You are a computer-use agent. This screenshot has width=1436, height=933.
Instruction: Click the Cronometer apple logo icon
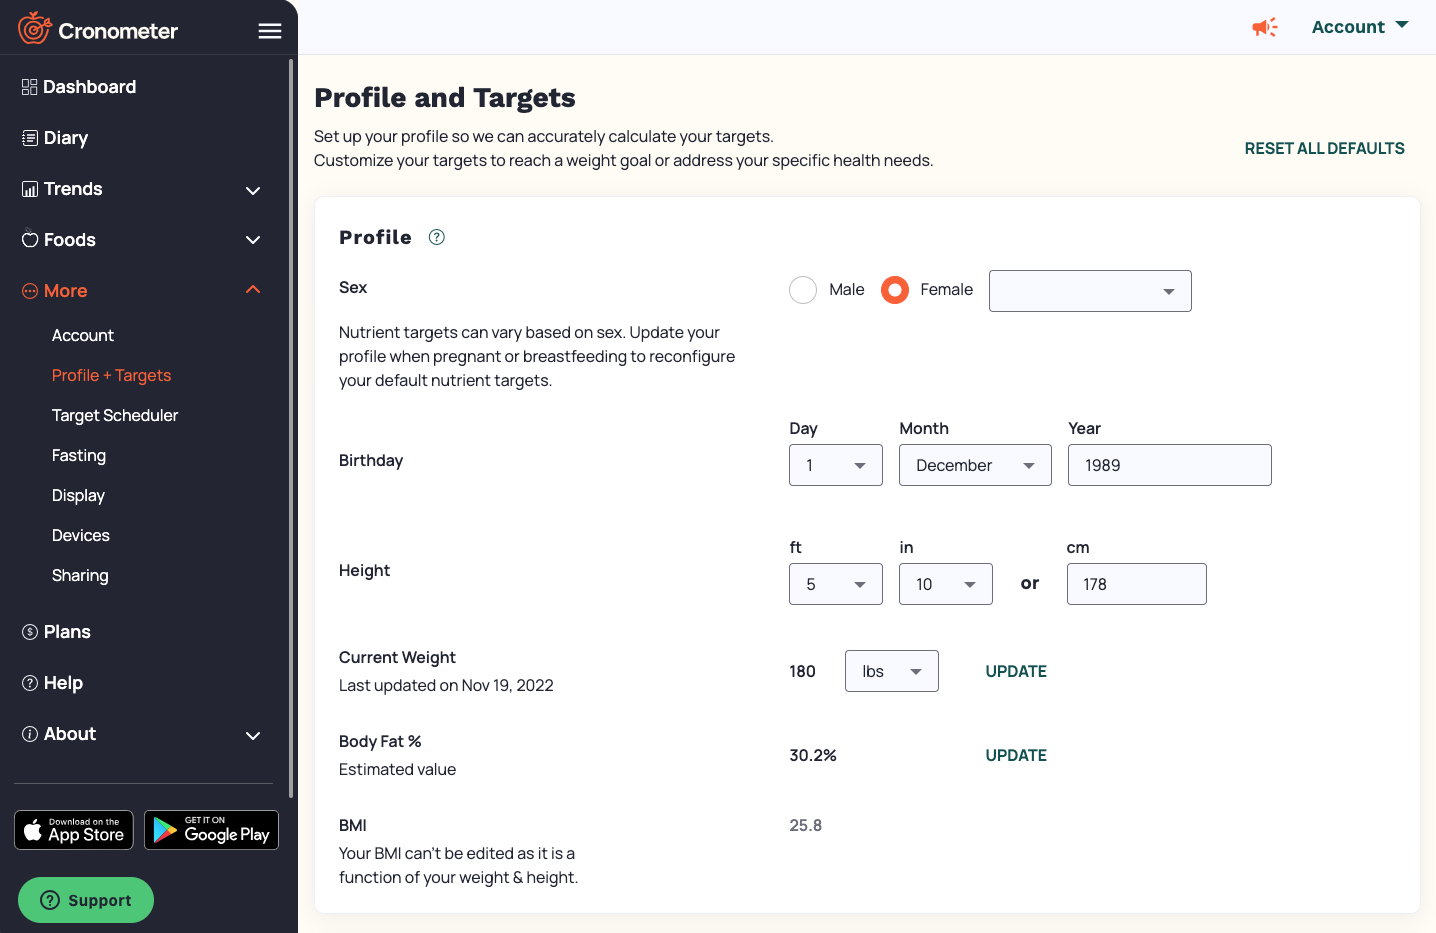(x=34, y=28)
